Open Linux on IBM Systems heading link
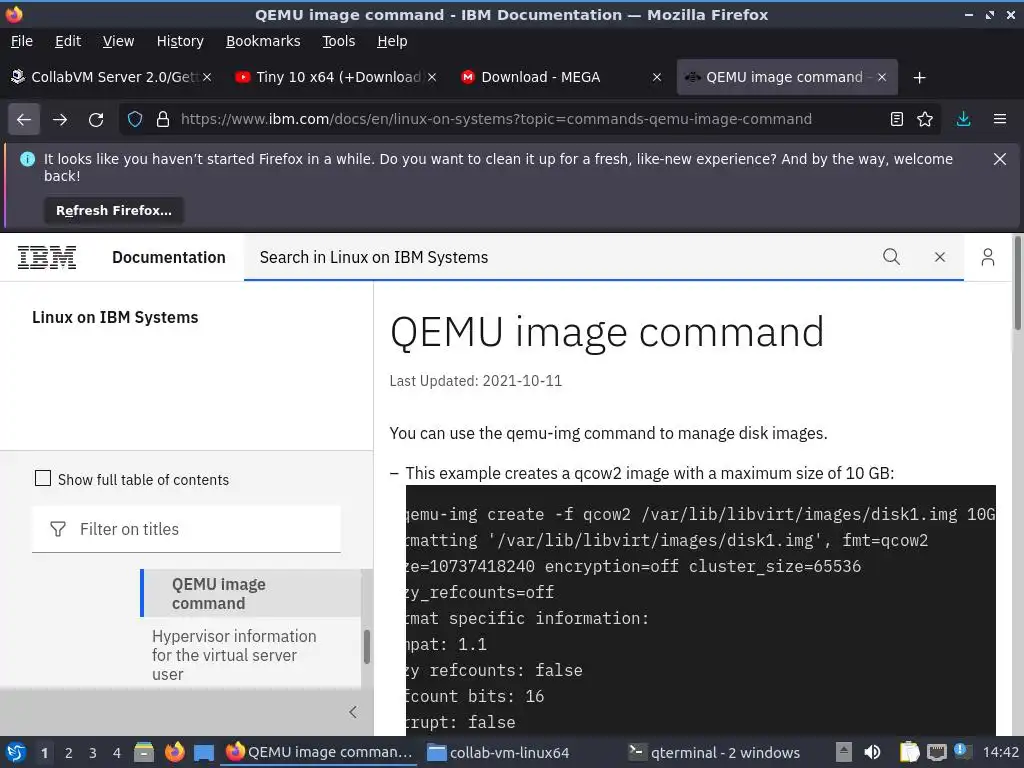Image resolution: width=1024 pixels, height=768 pixels. (115, 317)
